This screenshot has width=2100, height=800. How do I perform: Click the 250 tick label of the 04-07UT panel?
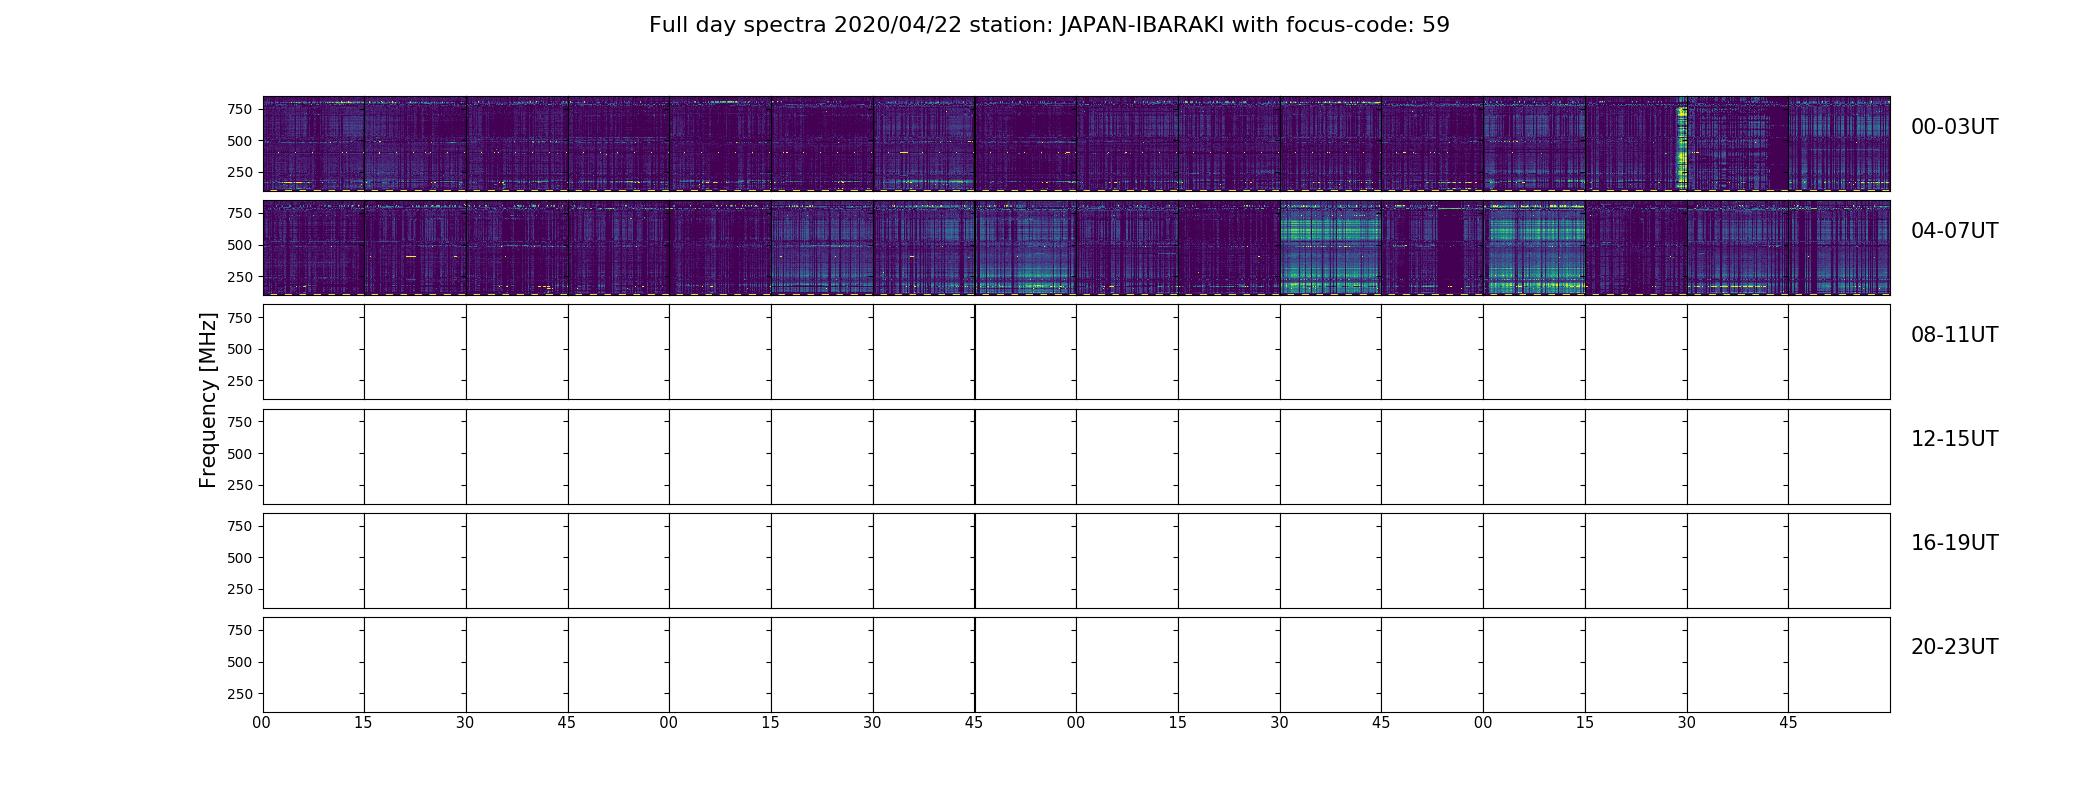[x=240, y=277]
